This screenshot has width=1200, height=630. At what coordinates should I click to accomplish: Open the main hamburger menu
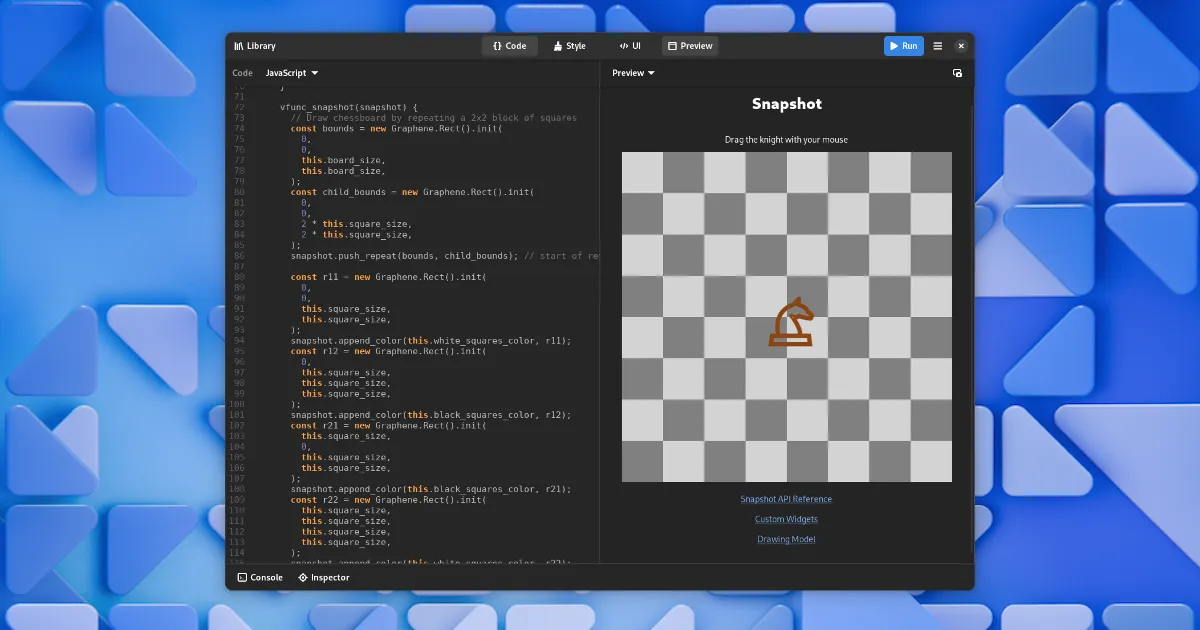click(937, 46)
